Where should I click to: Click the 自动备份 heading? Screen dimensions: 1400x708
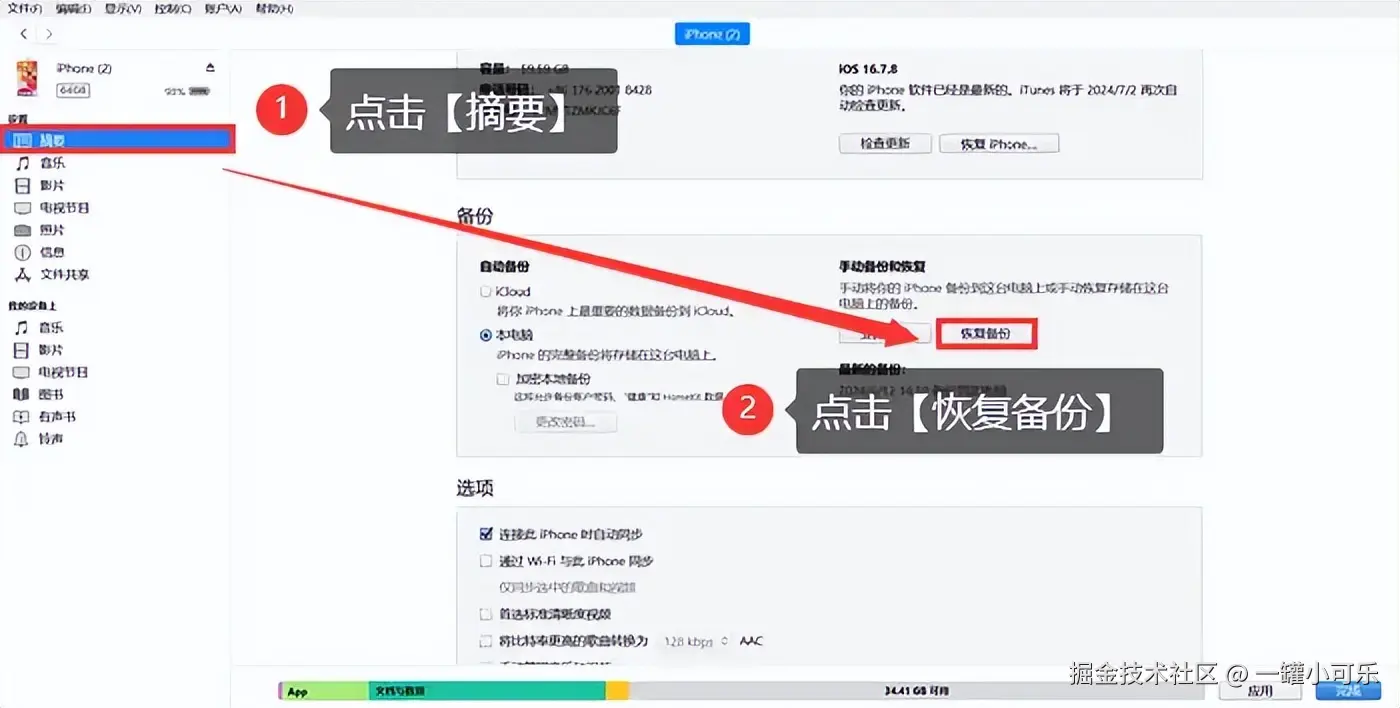coord(505,267)
